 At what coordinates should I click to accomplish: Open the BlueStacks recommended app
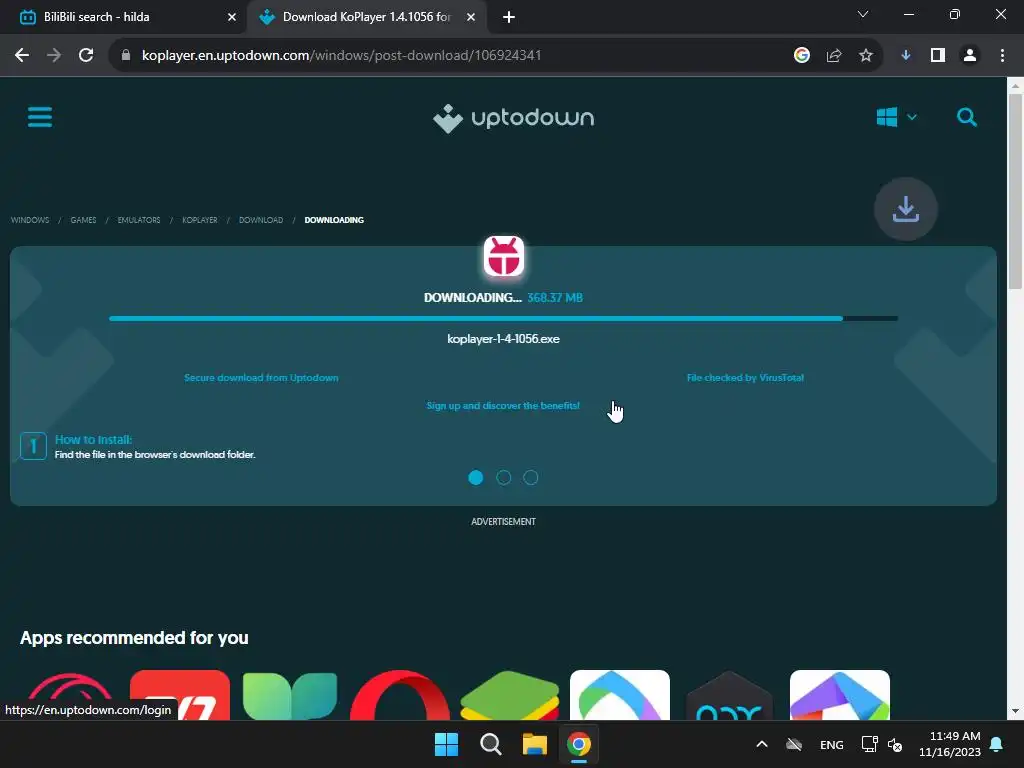[x=510, y=695]
